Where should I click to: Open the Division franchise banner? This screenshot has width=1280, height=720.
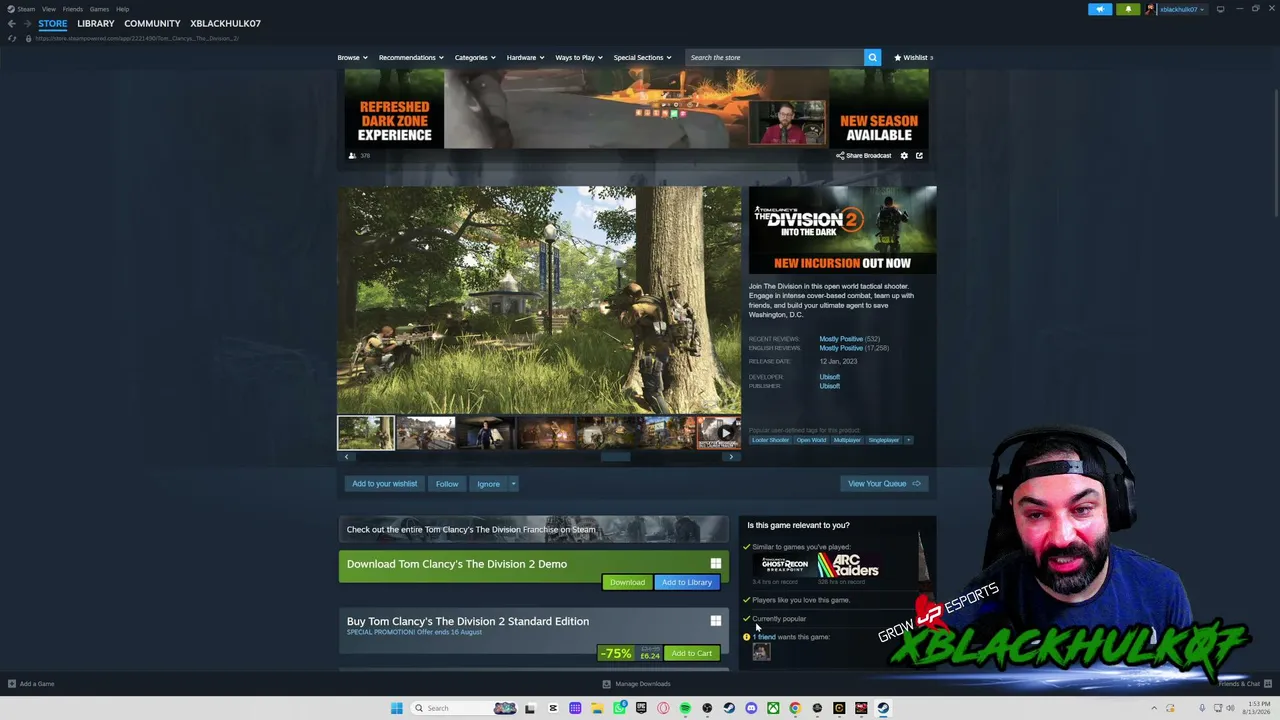534,530
